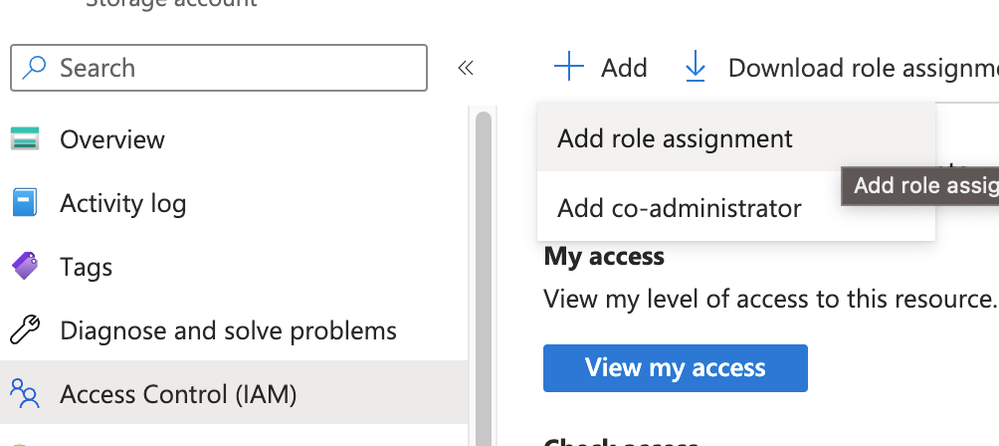
Task: Click the Overview icon in the sidebar
Action: coord(25,139)
